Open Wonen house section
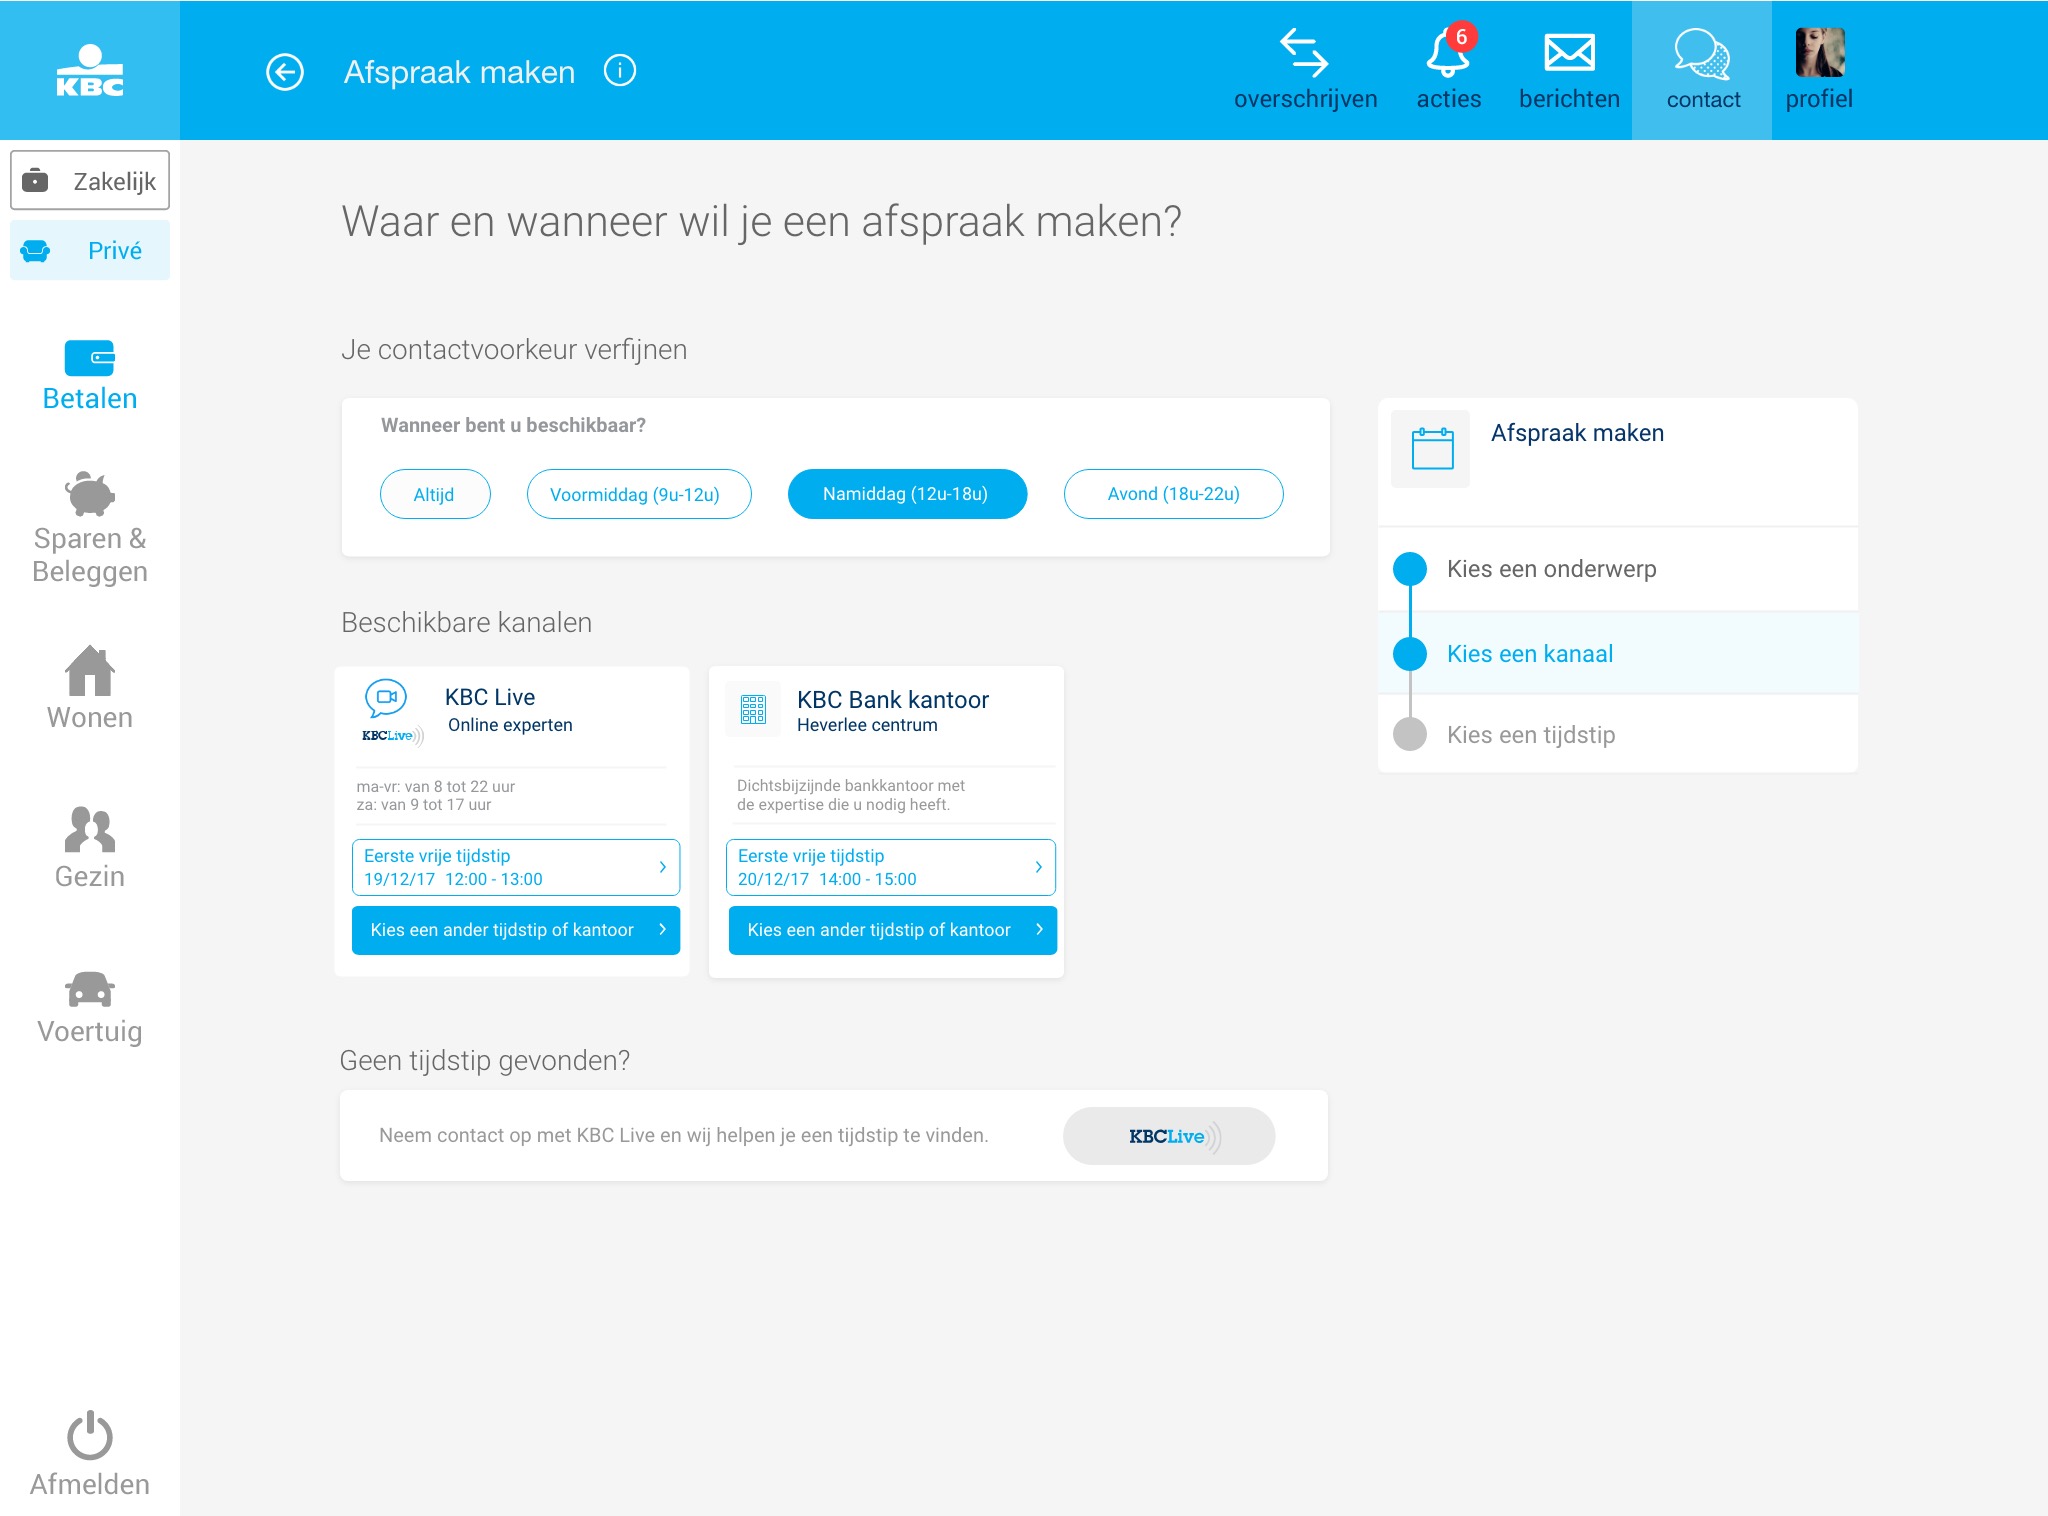The height and width of the screenshot is (1516, 2048). [90, 688]
